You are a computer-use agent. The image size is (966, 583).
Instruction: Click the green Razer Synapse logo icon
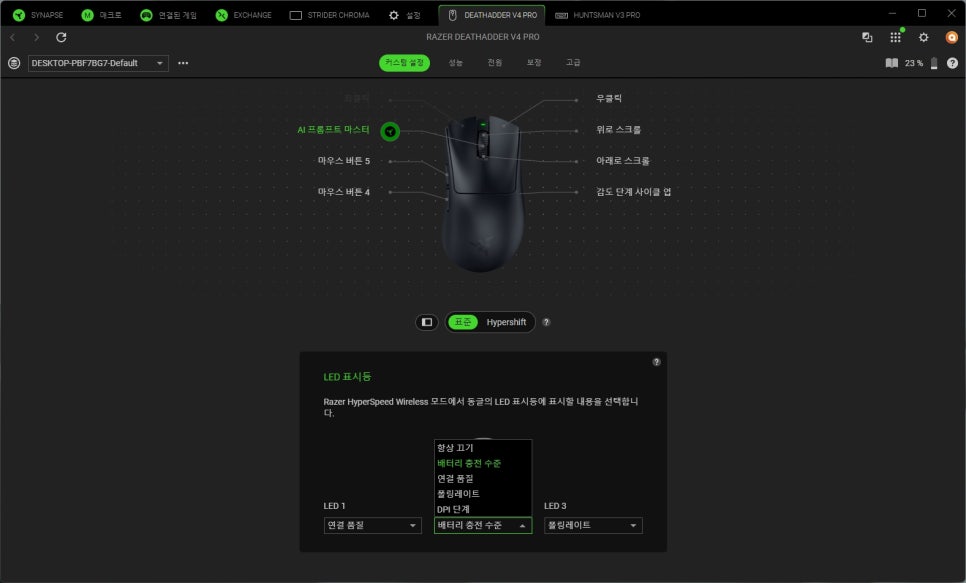(x=19, y=15)
